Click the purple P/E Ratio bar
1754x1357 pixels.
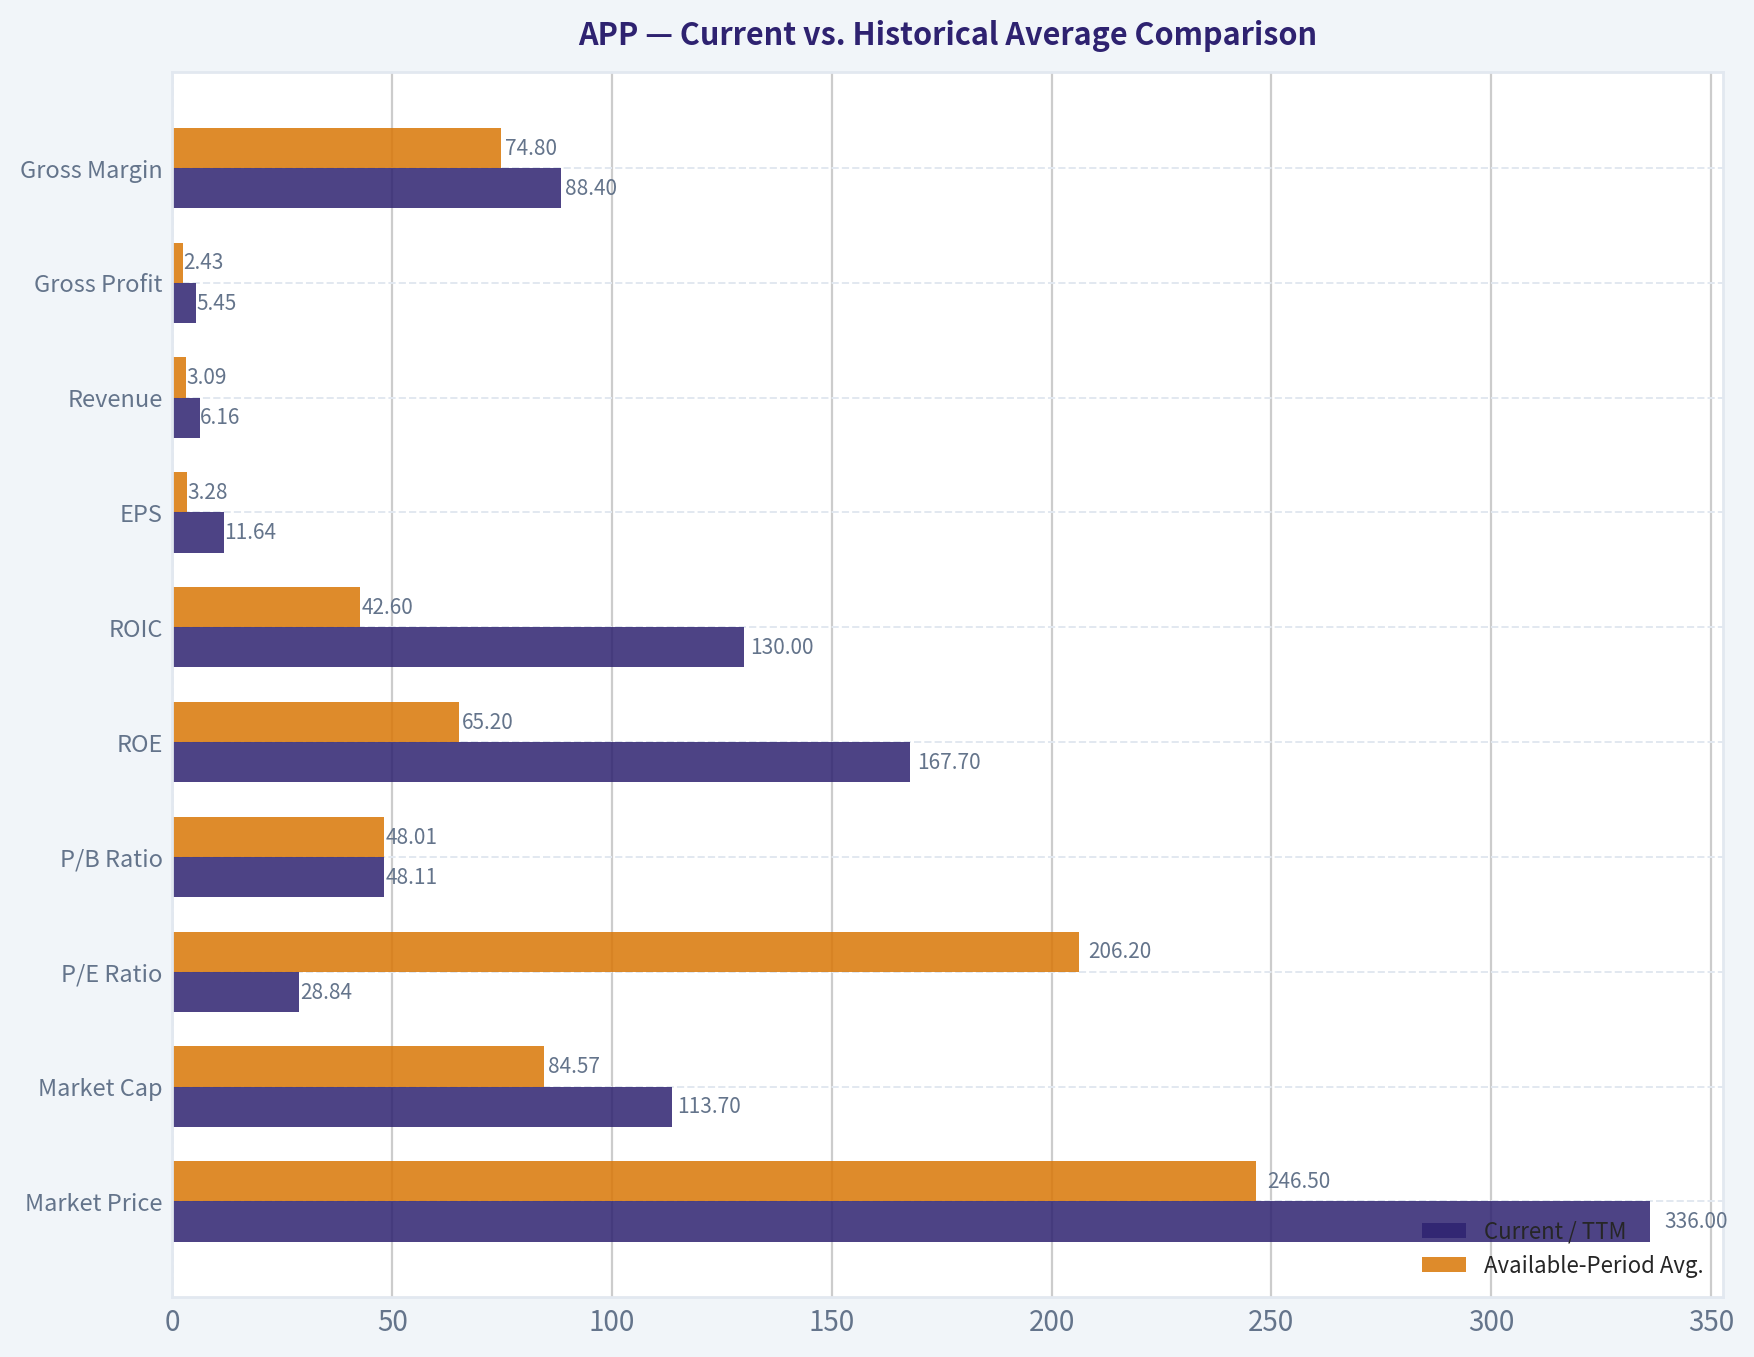[x=236, y=991]
